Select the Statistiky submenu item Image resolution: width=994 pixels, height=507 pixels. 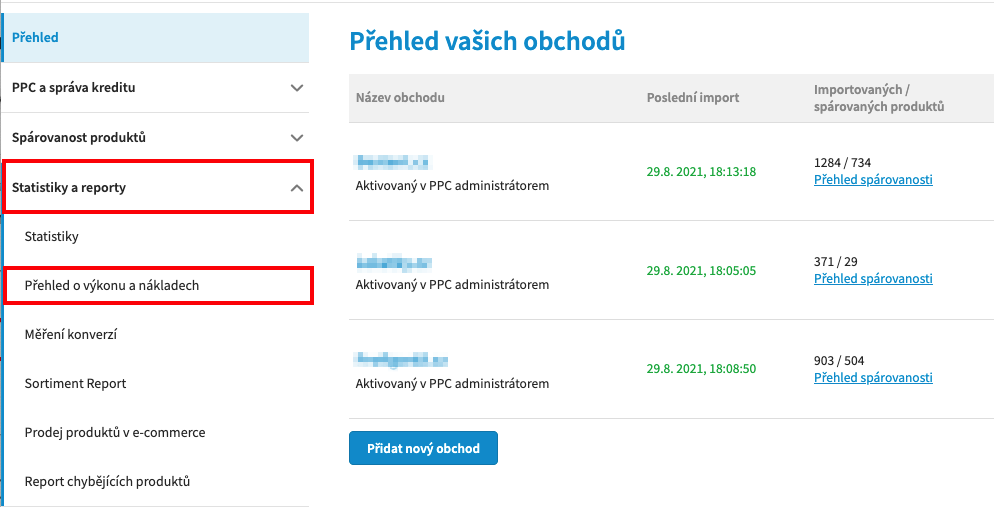[51, 236]
